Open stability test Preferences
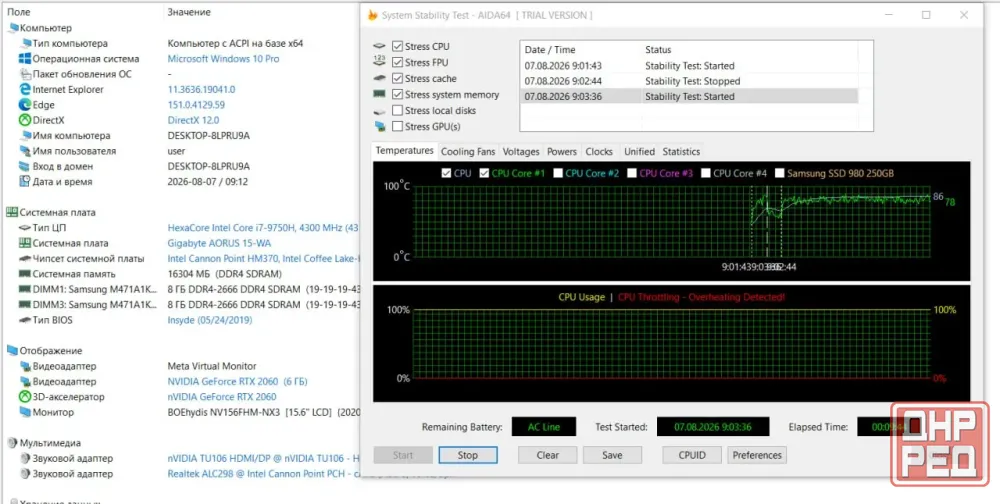 [x=757, y=455]
